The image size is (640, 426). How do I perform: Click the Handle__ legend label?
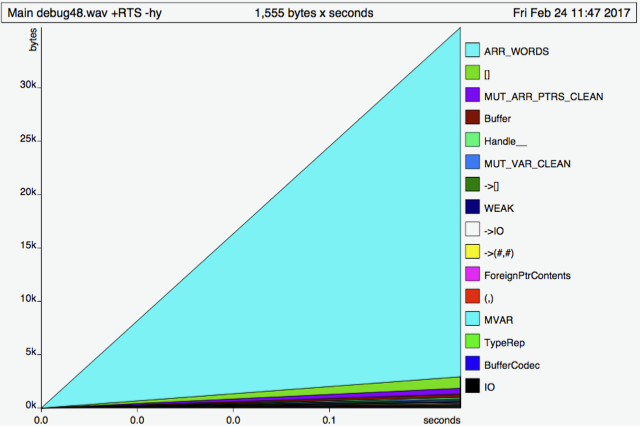tap(505, 142)
